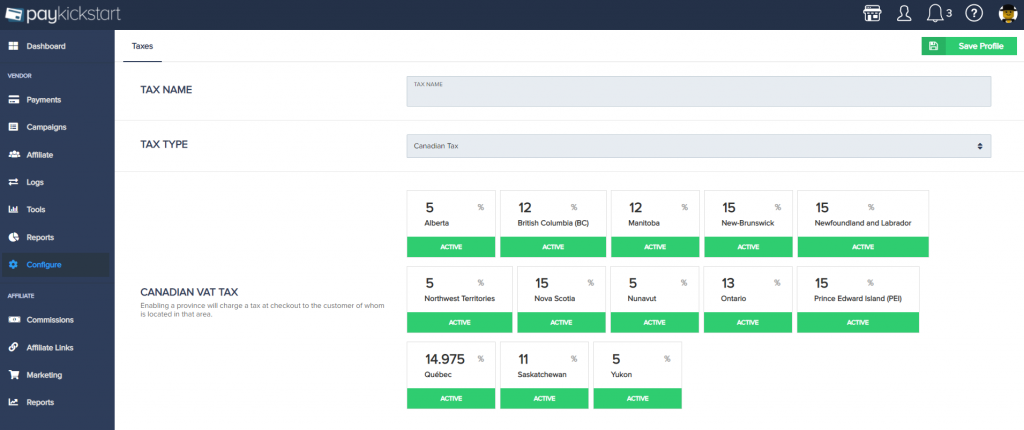This screenshot has height=430, width=1024.
Task: Click the Dashboard icon in sidebar
Action: point(14,46)
